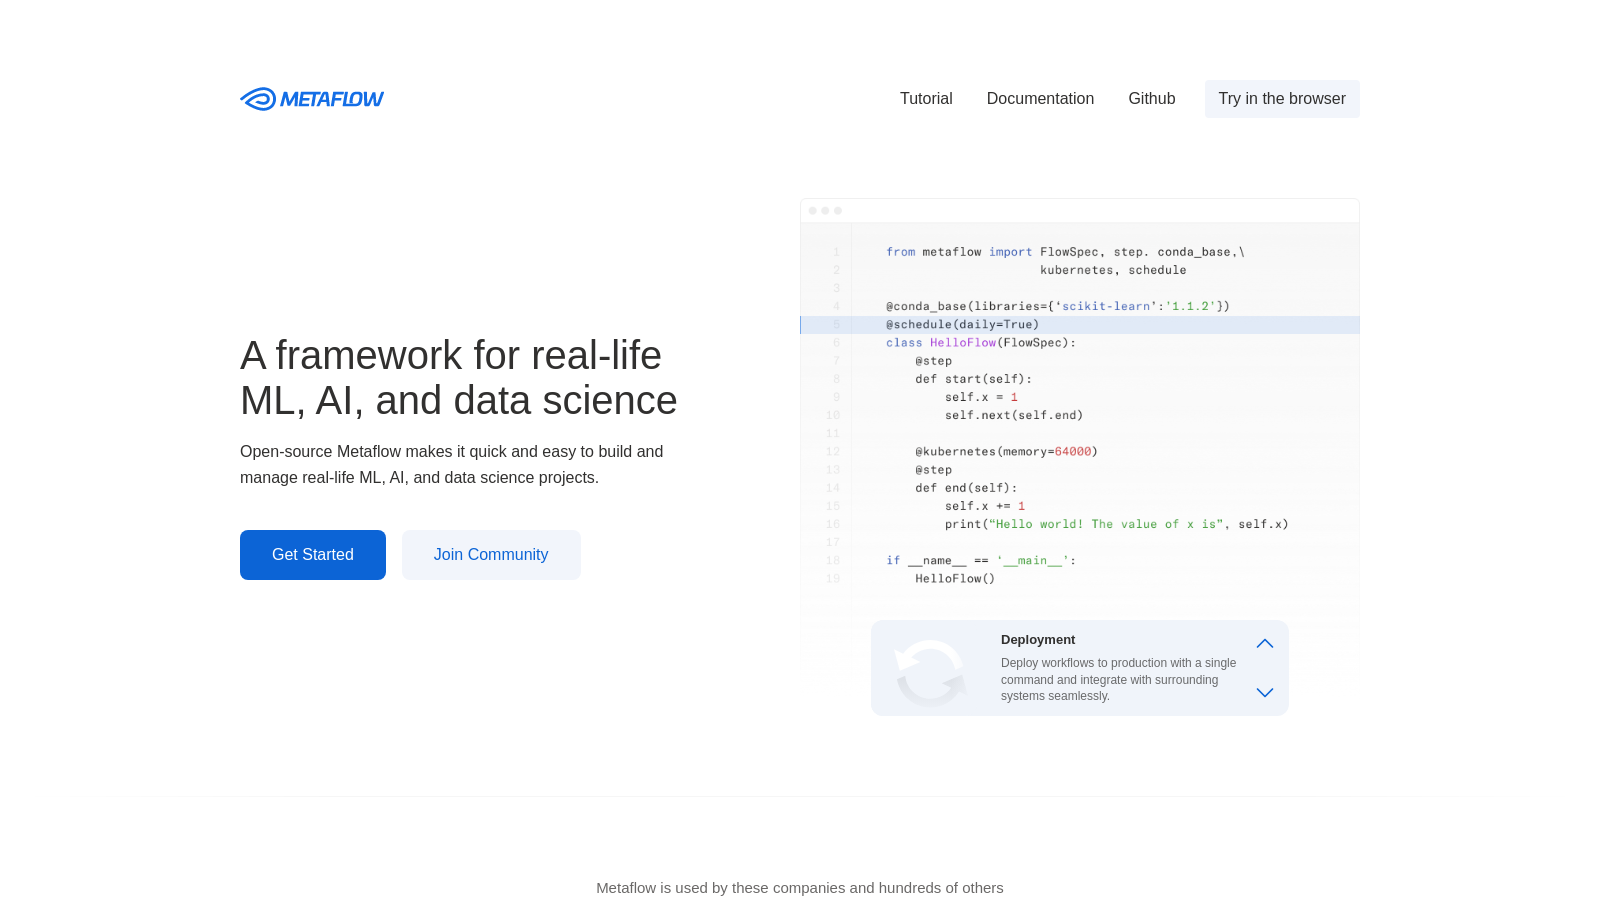Click the HelloFlow class name in code
The image size is (1600, 900).
961,342
